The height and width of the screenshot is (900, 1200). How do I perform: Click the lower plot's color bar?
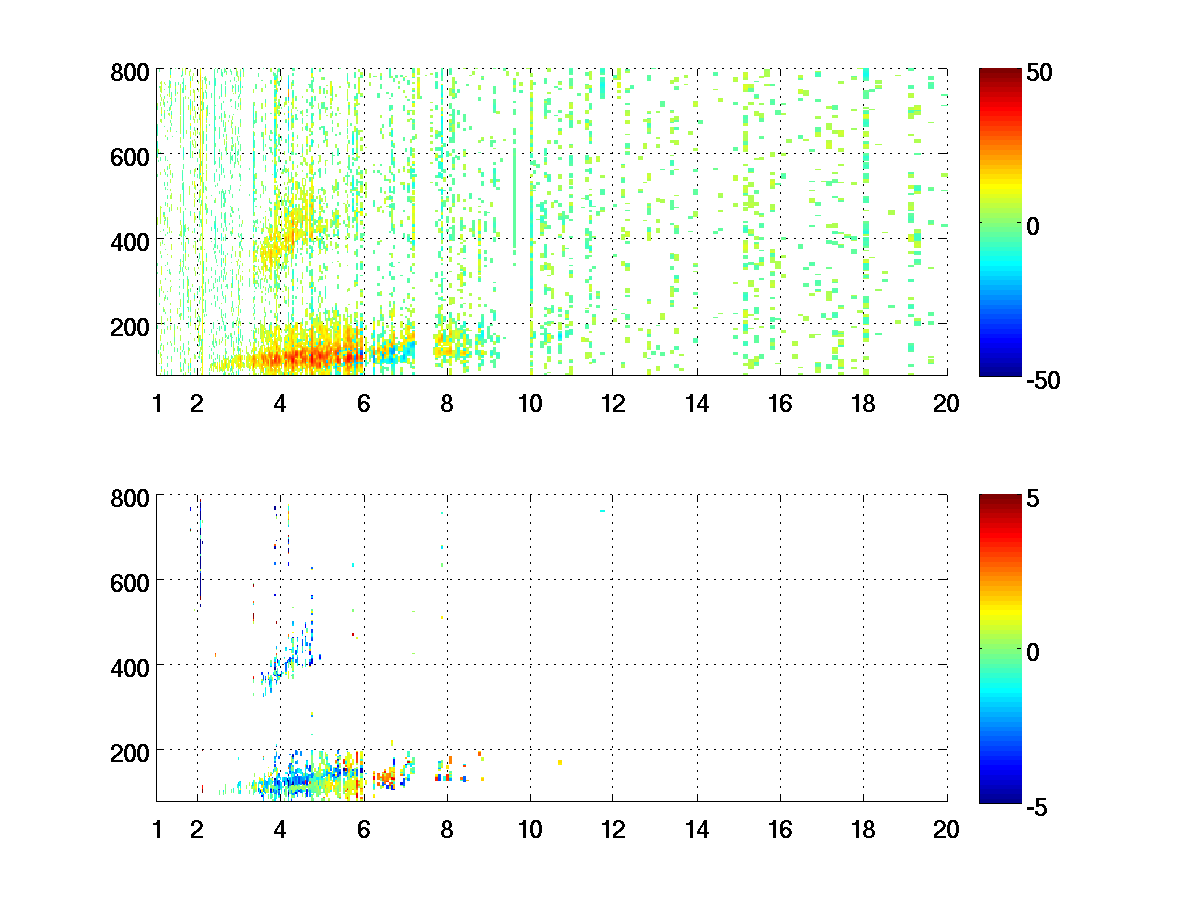pyautogui.click(x=1000, y=648)
